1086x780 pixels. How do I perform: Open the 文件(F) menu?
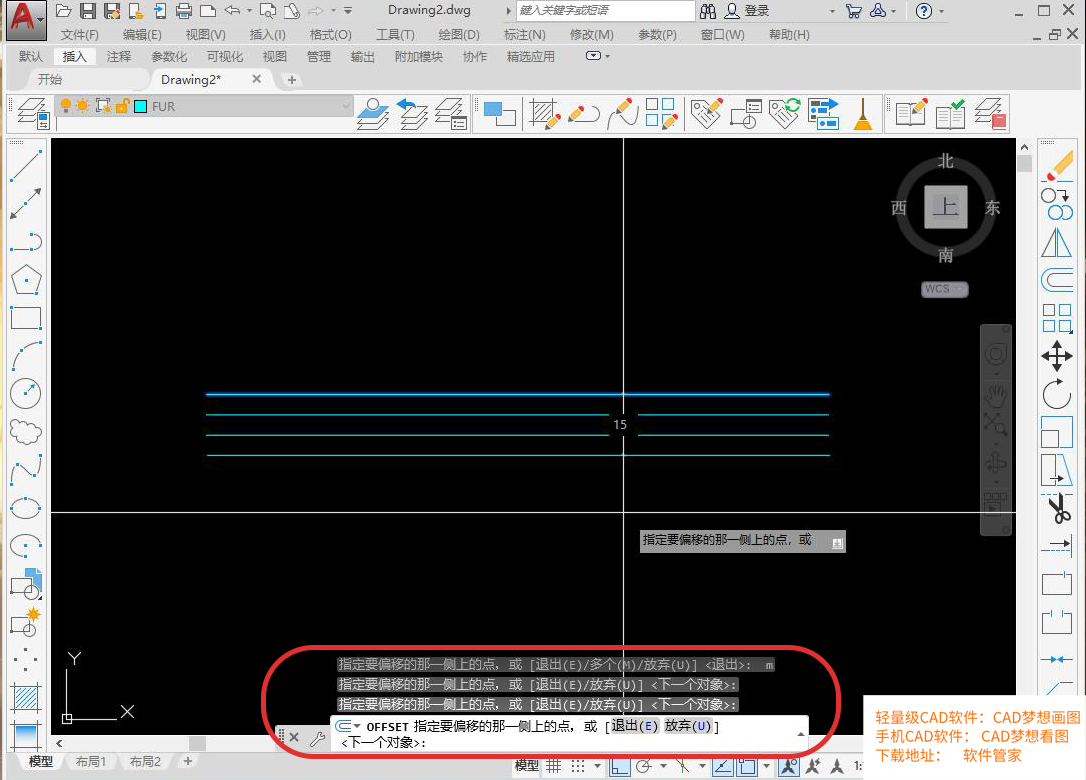(79, 35)
